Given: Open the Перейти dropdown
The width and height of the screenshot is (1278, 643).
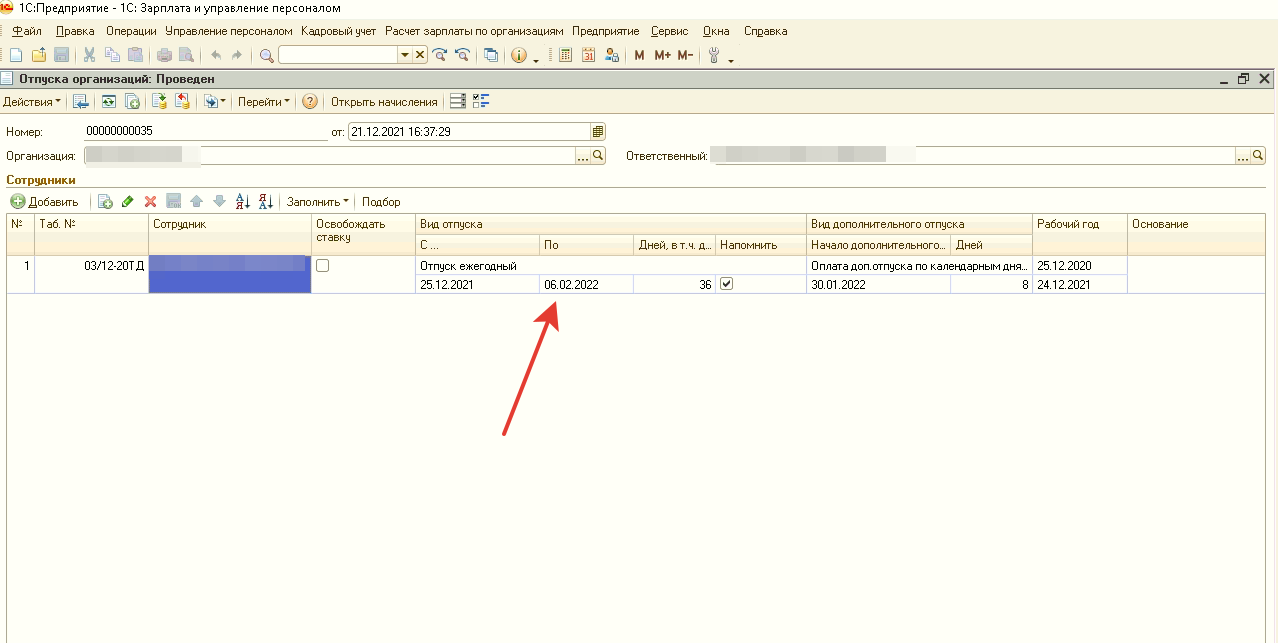Looking at the screenshot, I should 264,102.
